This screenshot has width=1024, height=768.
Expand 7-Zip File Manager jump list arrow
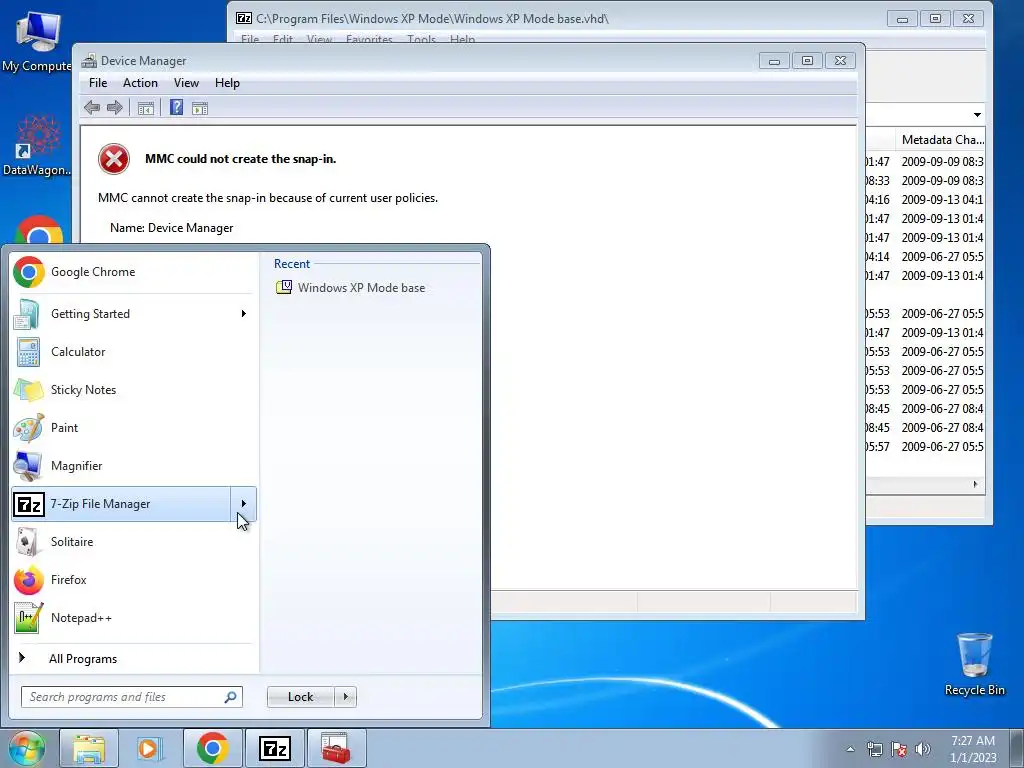244,504
